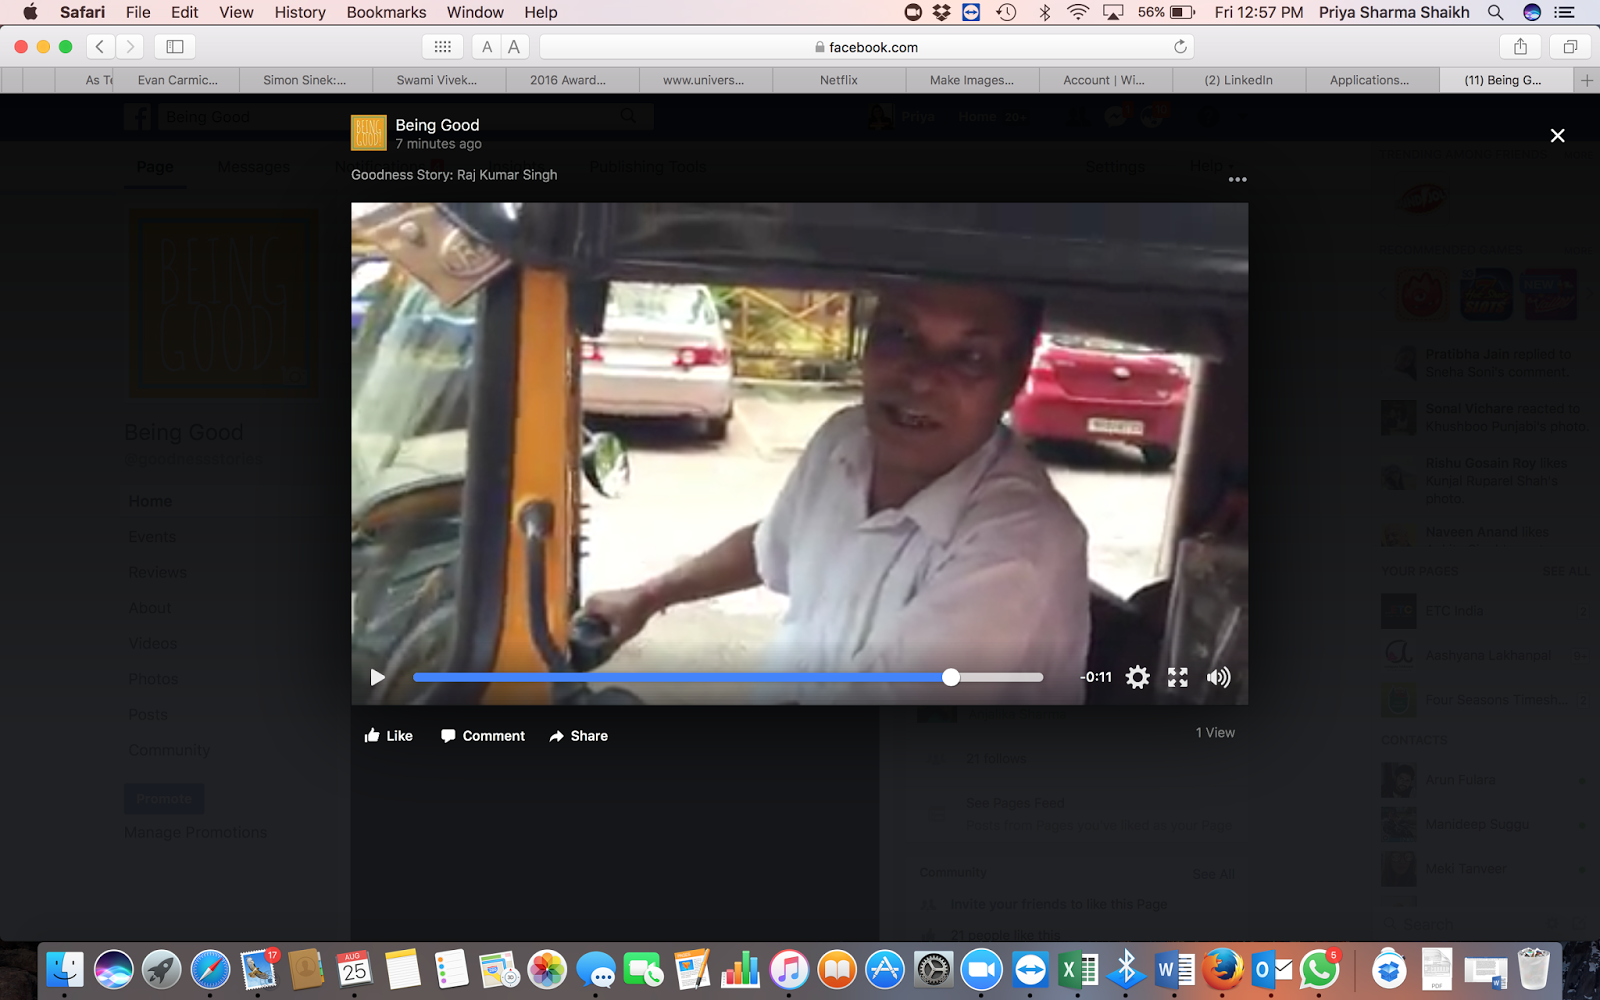
Task: Open System Preferences in Dock
Action: [x=933, y=969]
